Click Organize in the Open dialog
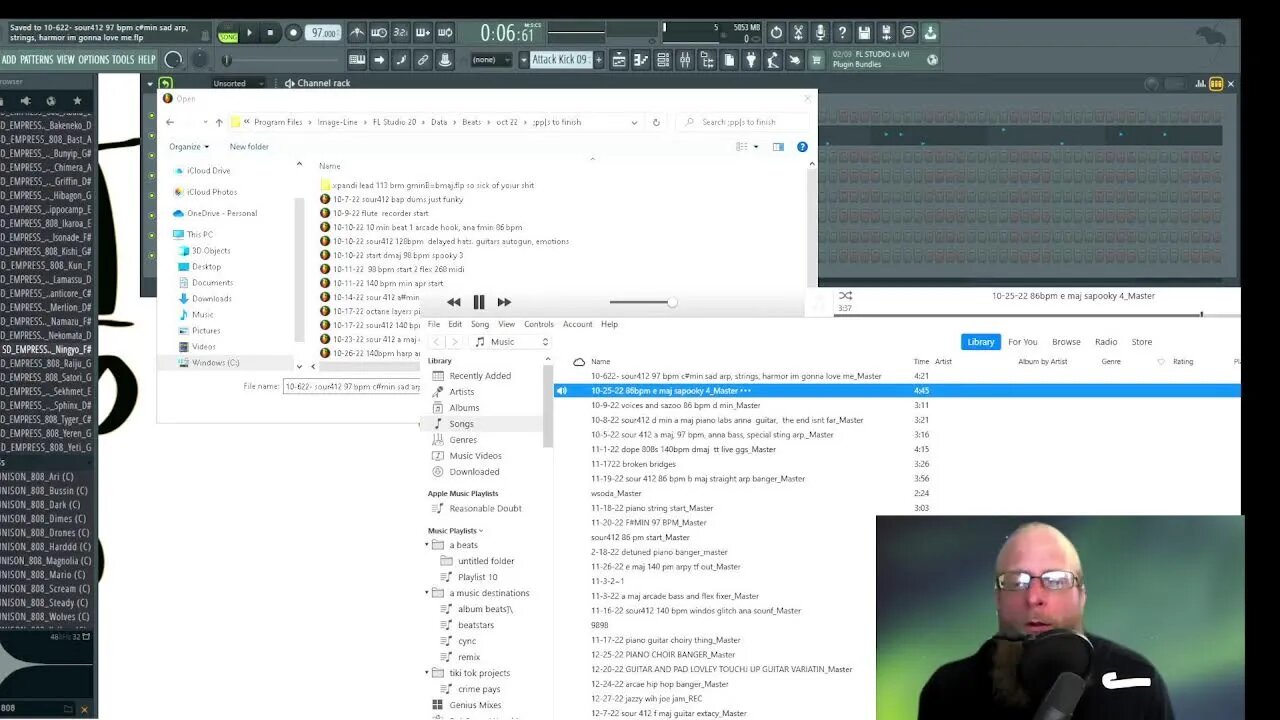The image size is (1280, 720). click(x=189, y=147)
